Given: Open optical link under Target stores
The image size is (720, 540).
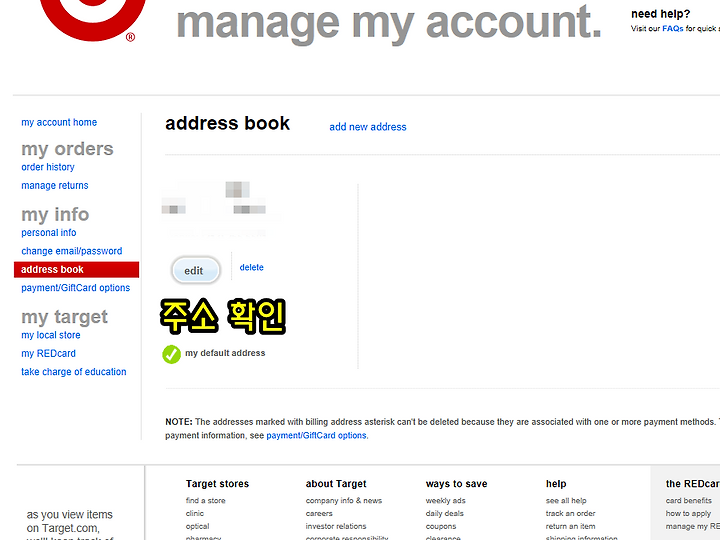Looking at the screenshot, I should 197,526.
